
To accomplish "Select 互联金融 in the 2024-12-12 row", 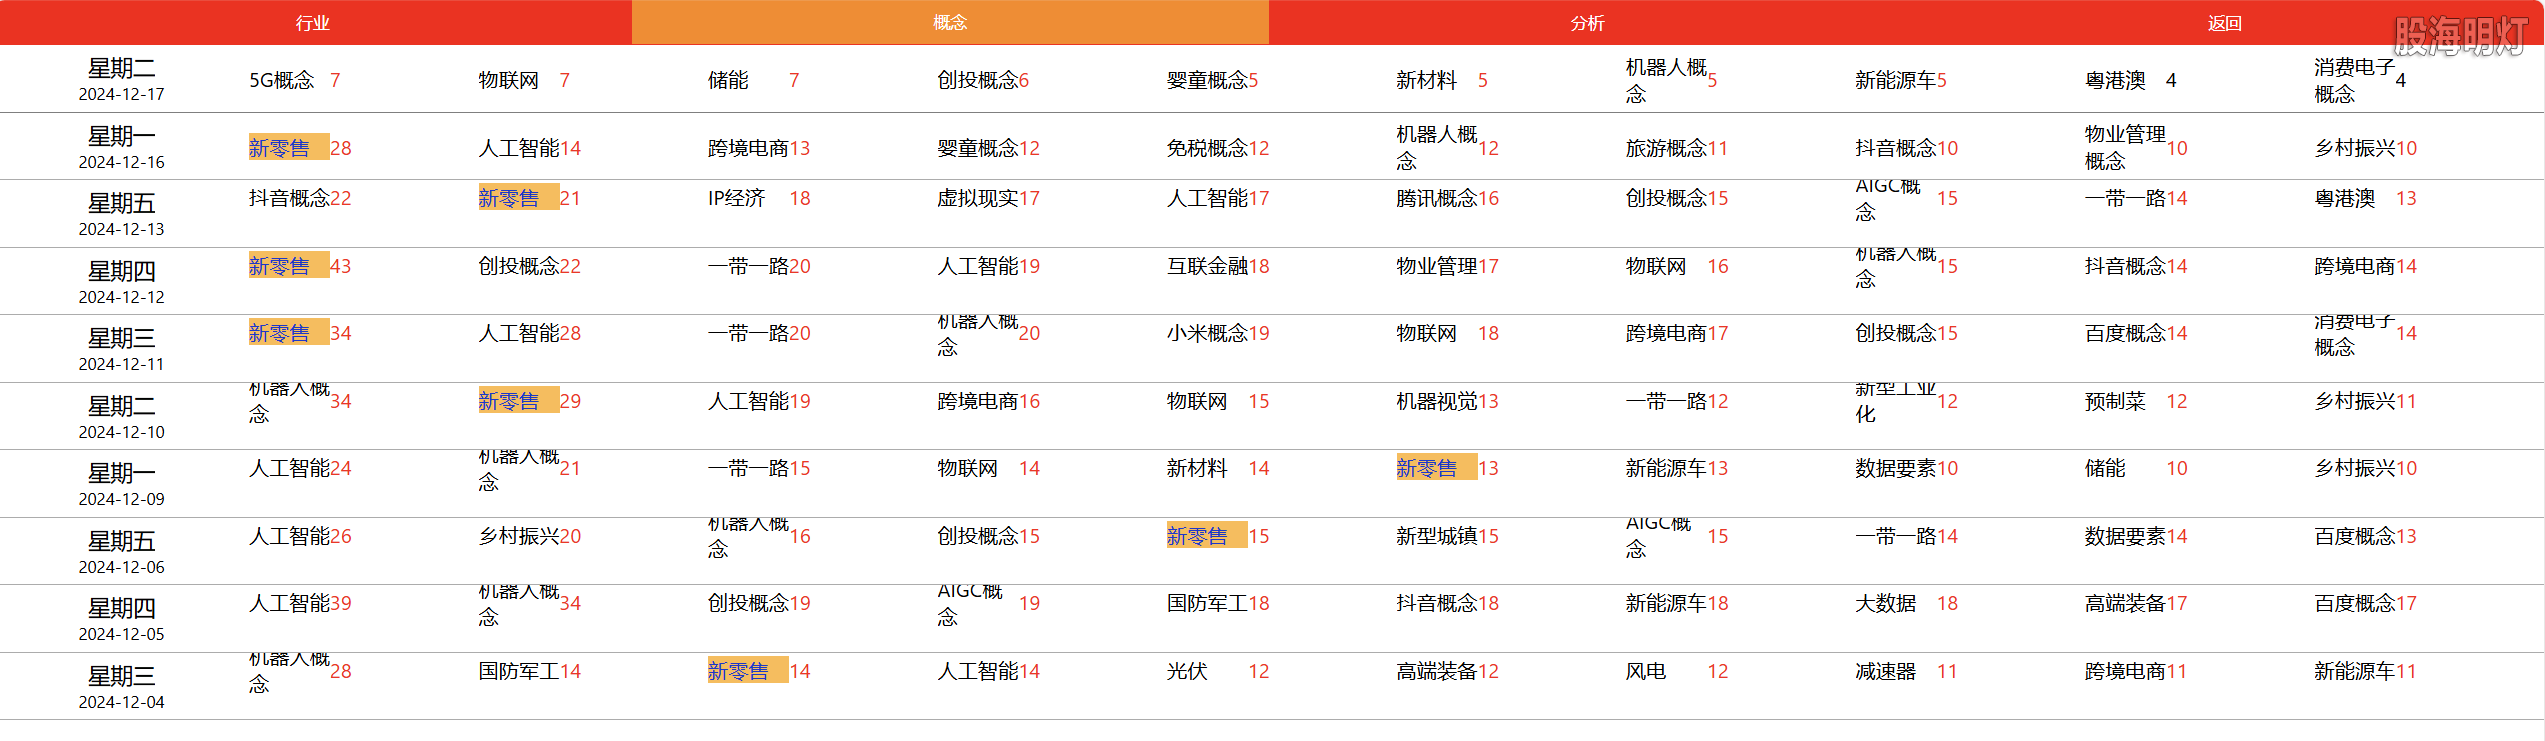I will pyautogui.click(x=1207, y=266).
